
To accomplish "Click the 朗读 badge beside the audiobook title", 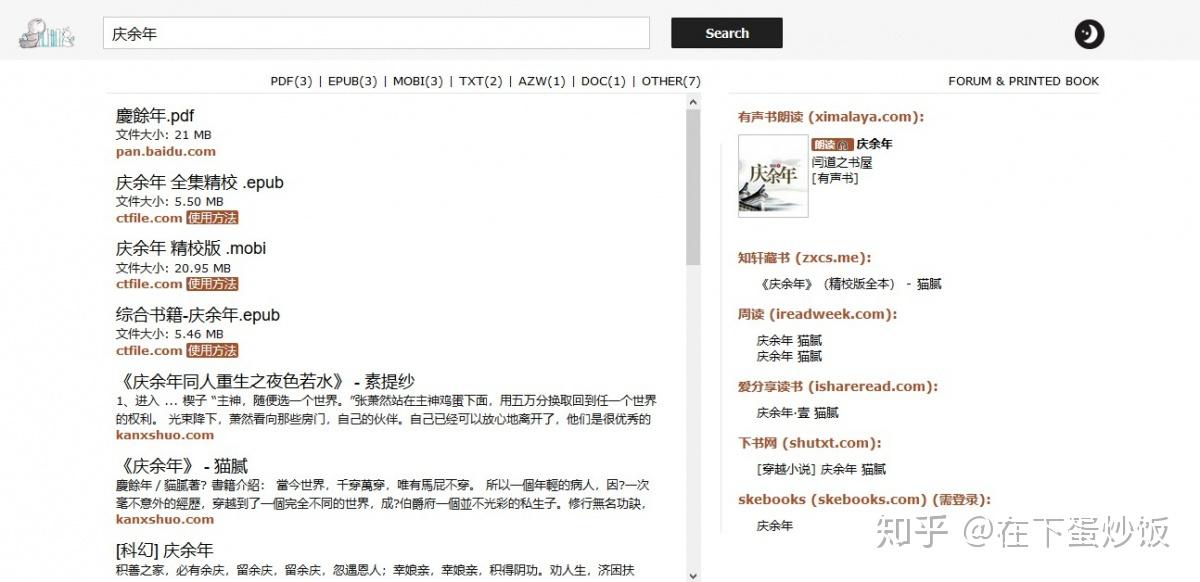I will [831, 144].
